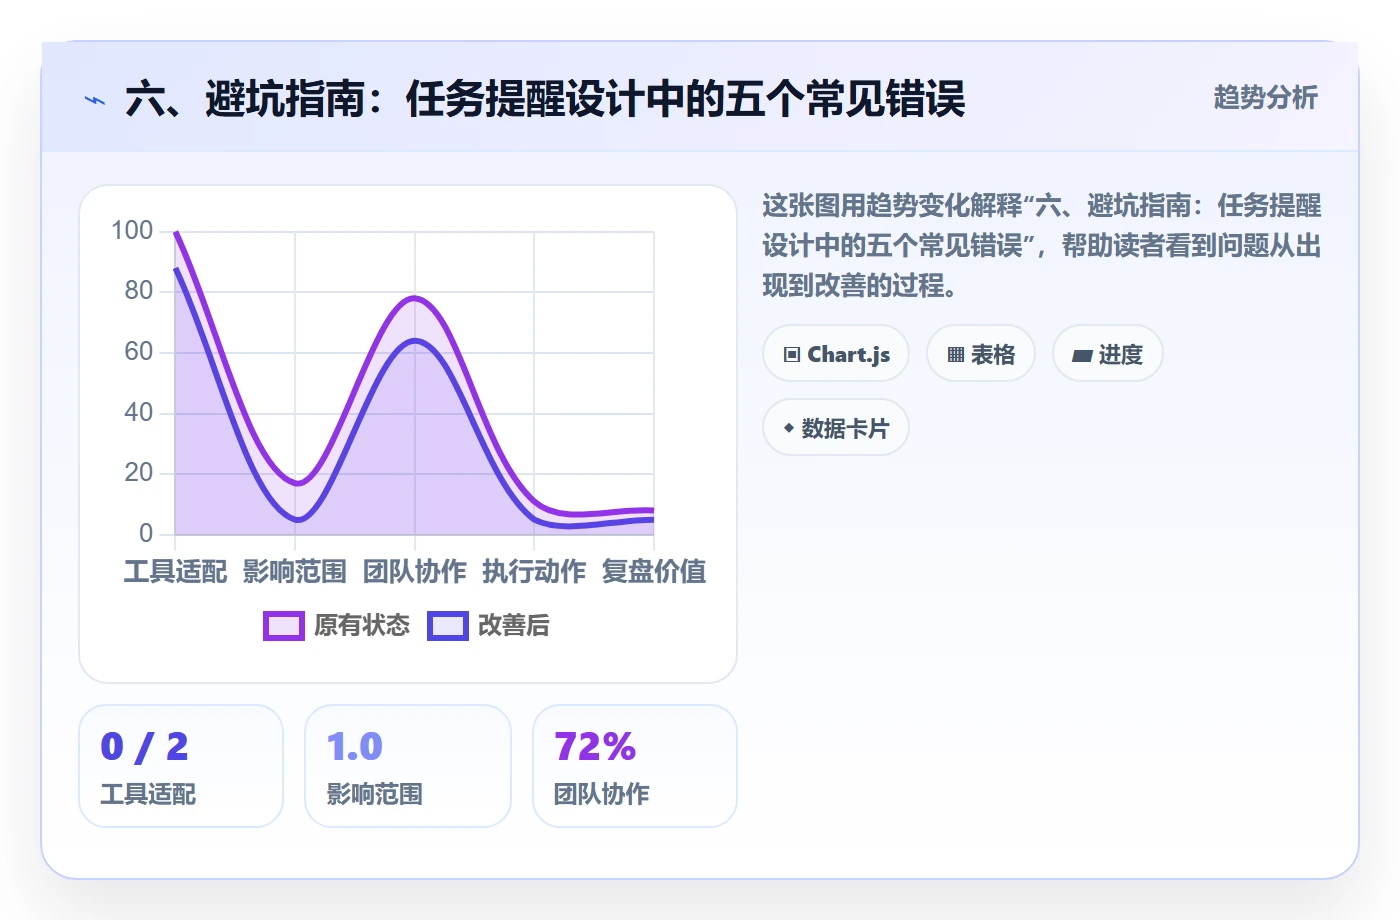Image resolution: width=1400 pixels, height=920 pixels.
Task: Toggle the 改善后 legend color swatch
Action: 448,626
